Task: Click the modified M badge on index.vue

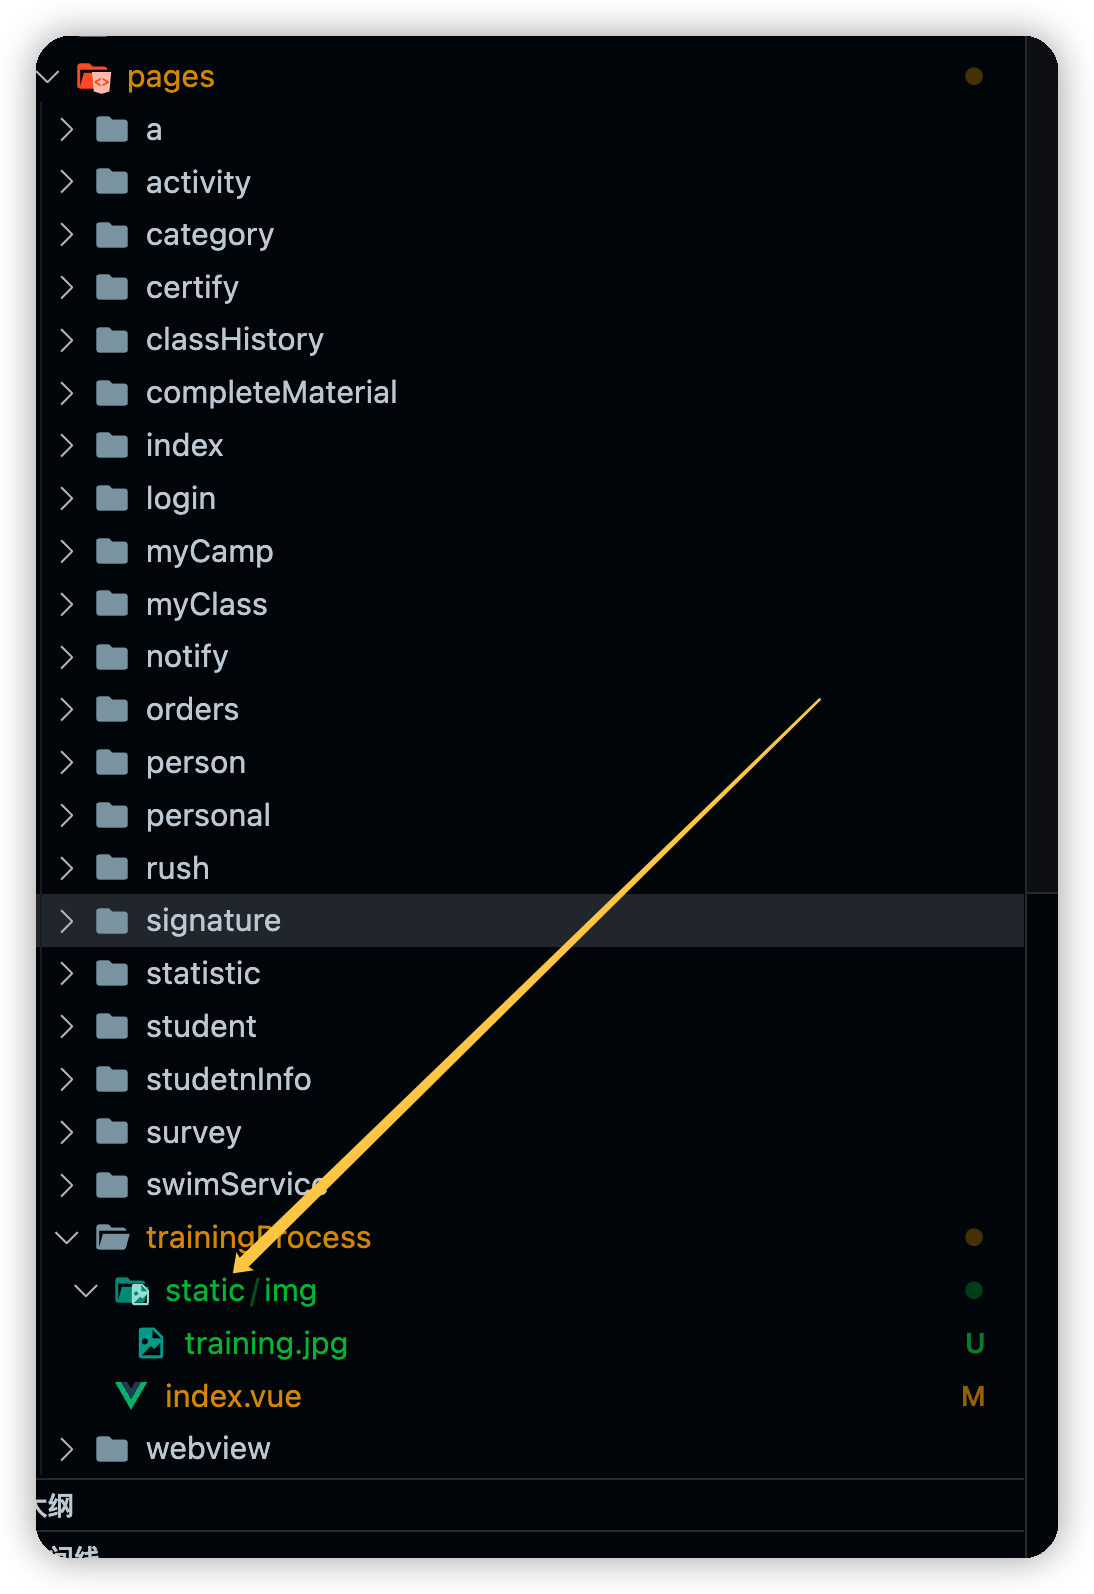Action: tap(973, 1396)
